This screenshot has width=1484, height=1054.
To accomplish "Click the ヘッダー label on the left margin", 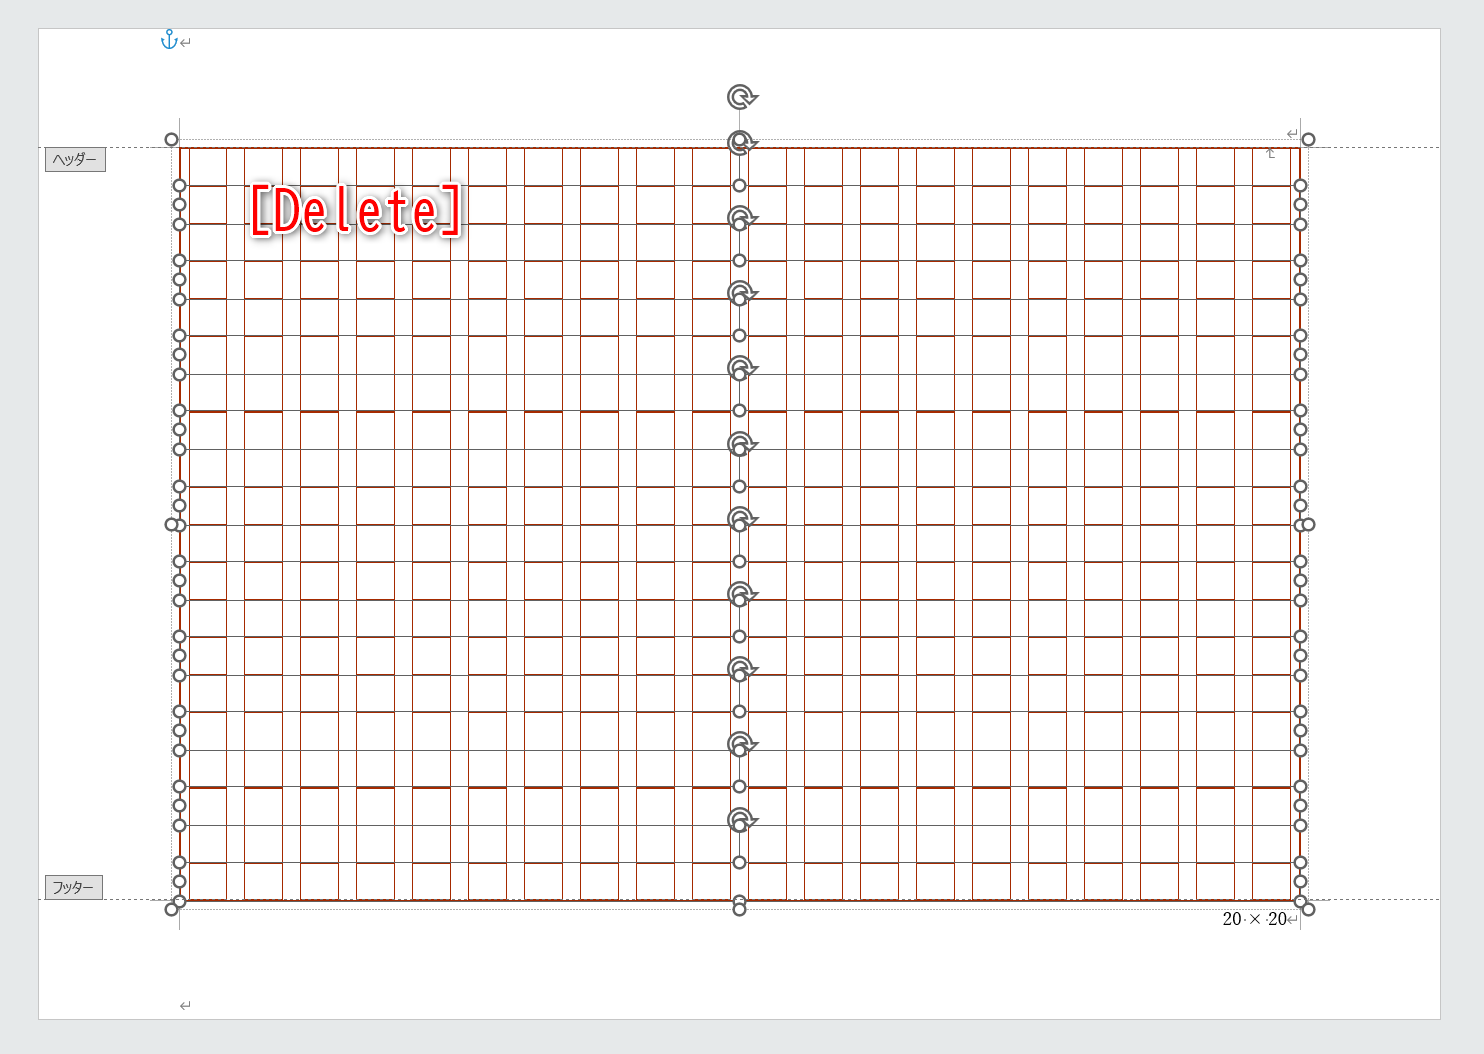I will click(74, 160).
